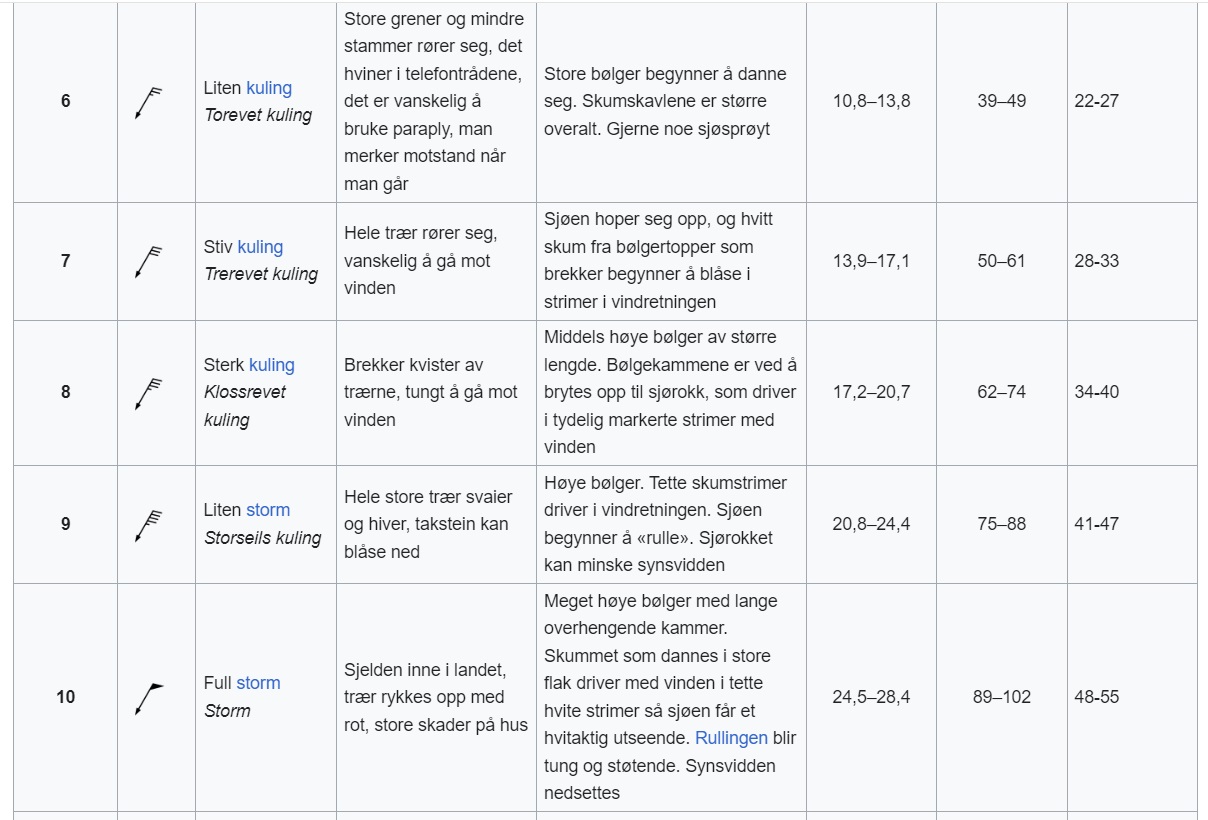
Task: Click the Torevet kuling italic text
Action: (258, 115)
